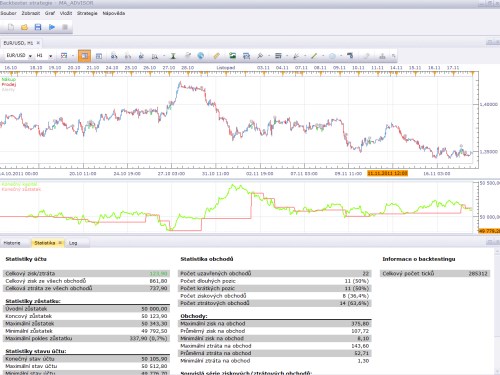Screen dimensions: 500x375
Task: Click the Prodej legend label on chart
Action: pos(9,84)
